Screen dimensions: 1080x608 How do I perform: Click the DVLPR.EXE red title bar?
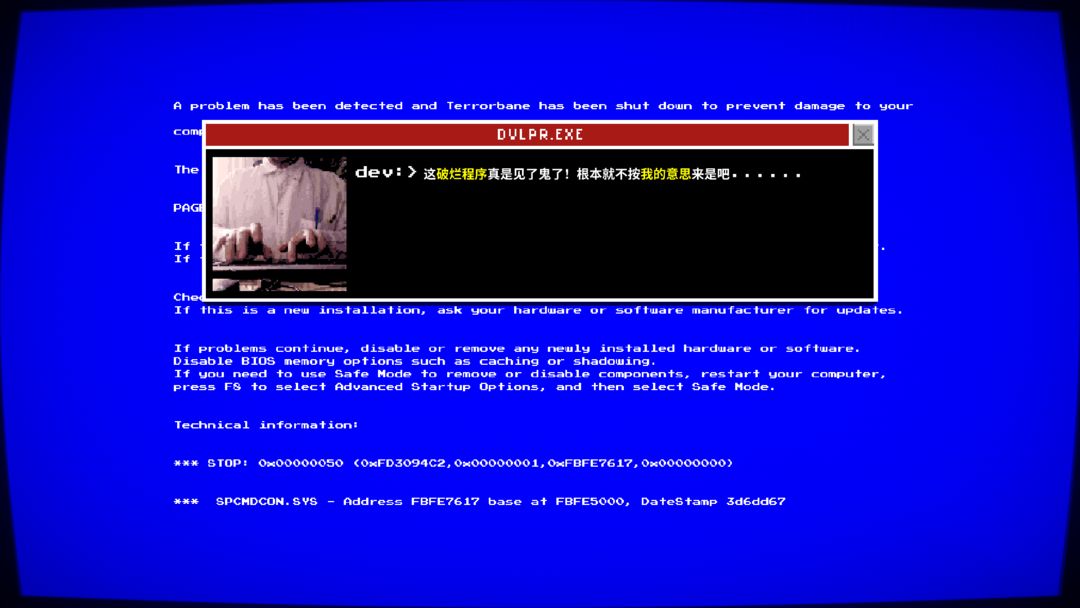[527, 135]
